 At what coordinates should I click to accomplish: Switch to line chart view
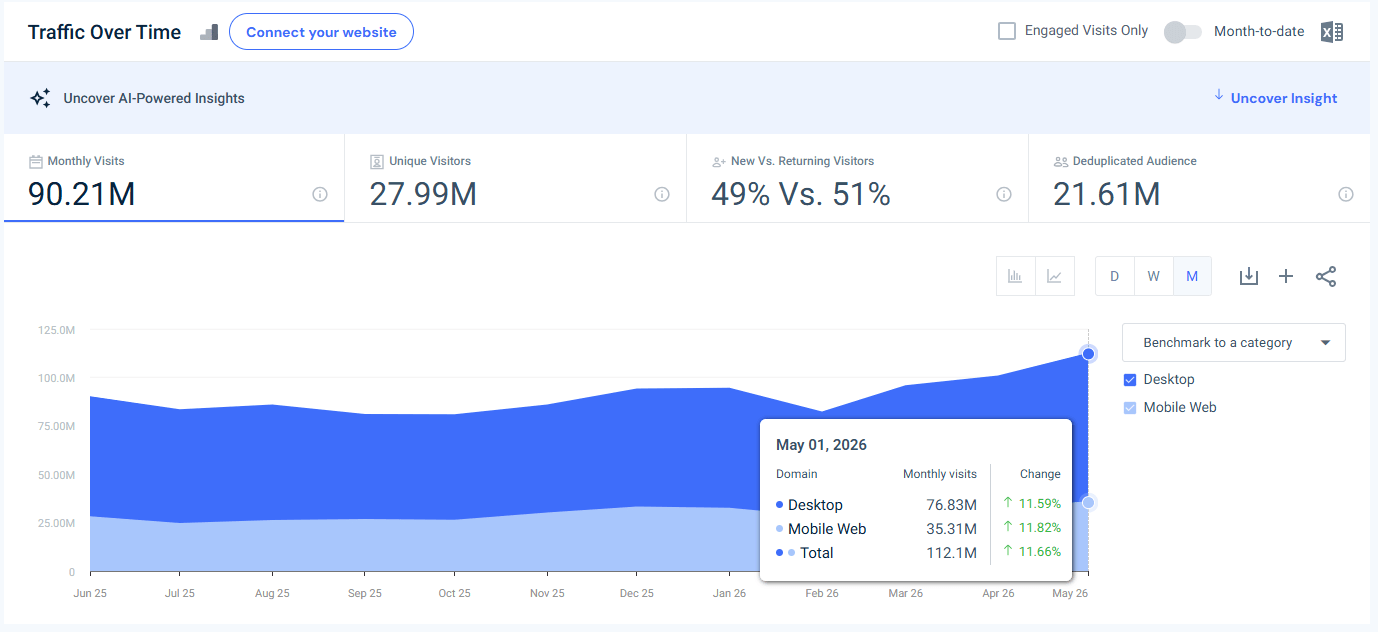click(1054, 276)
